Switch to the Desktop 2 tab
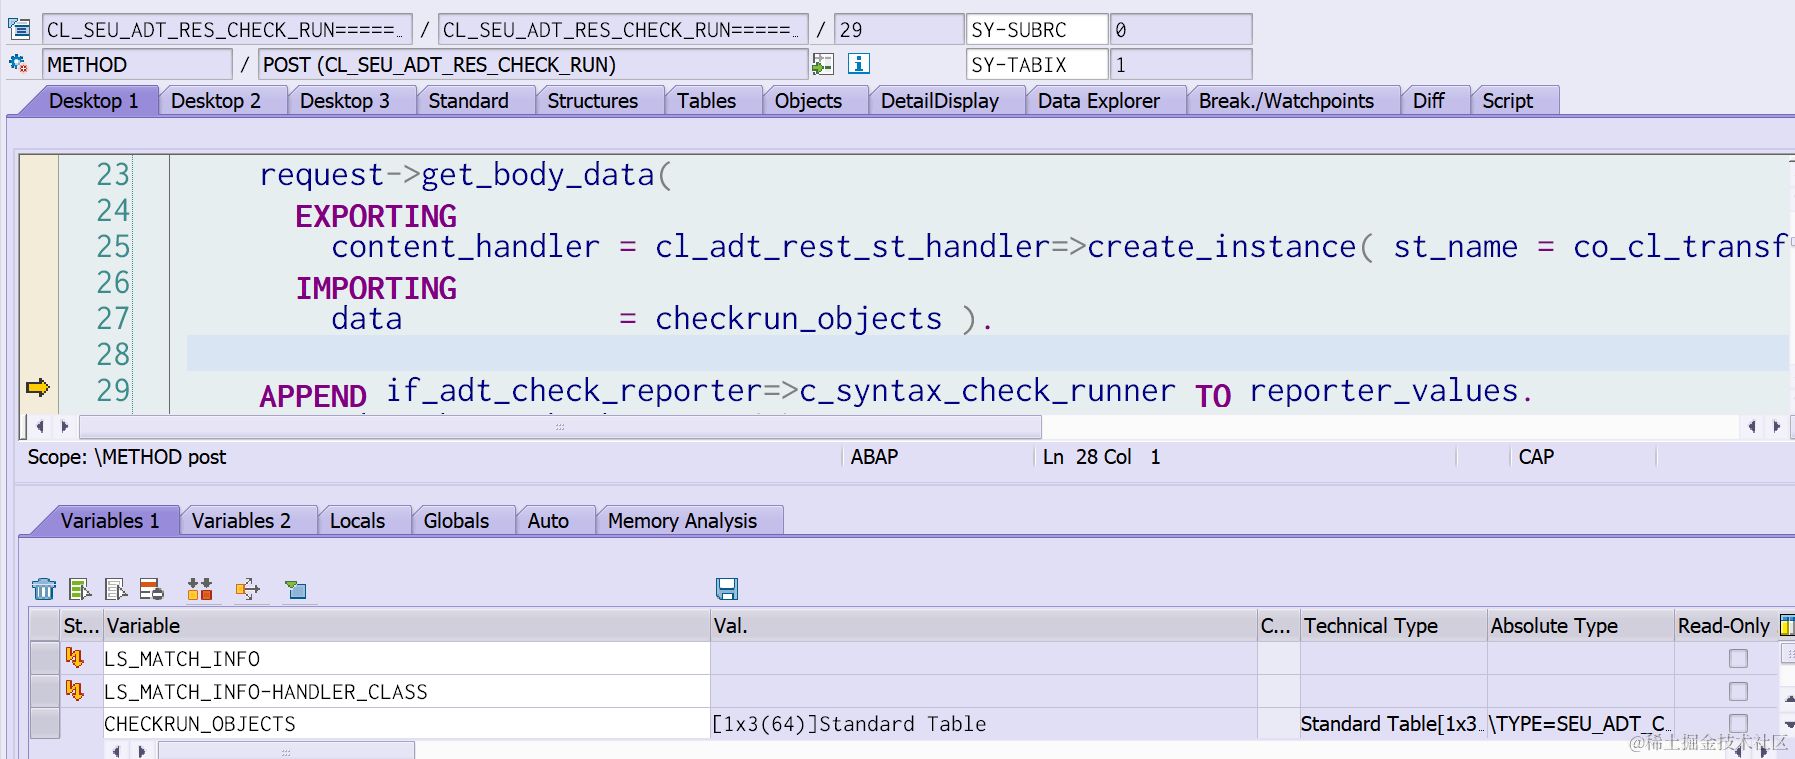 [x=216, y=101]
